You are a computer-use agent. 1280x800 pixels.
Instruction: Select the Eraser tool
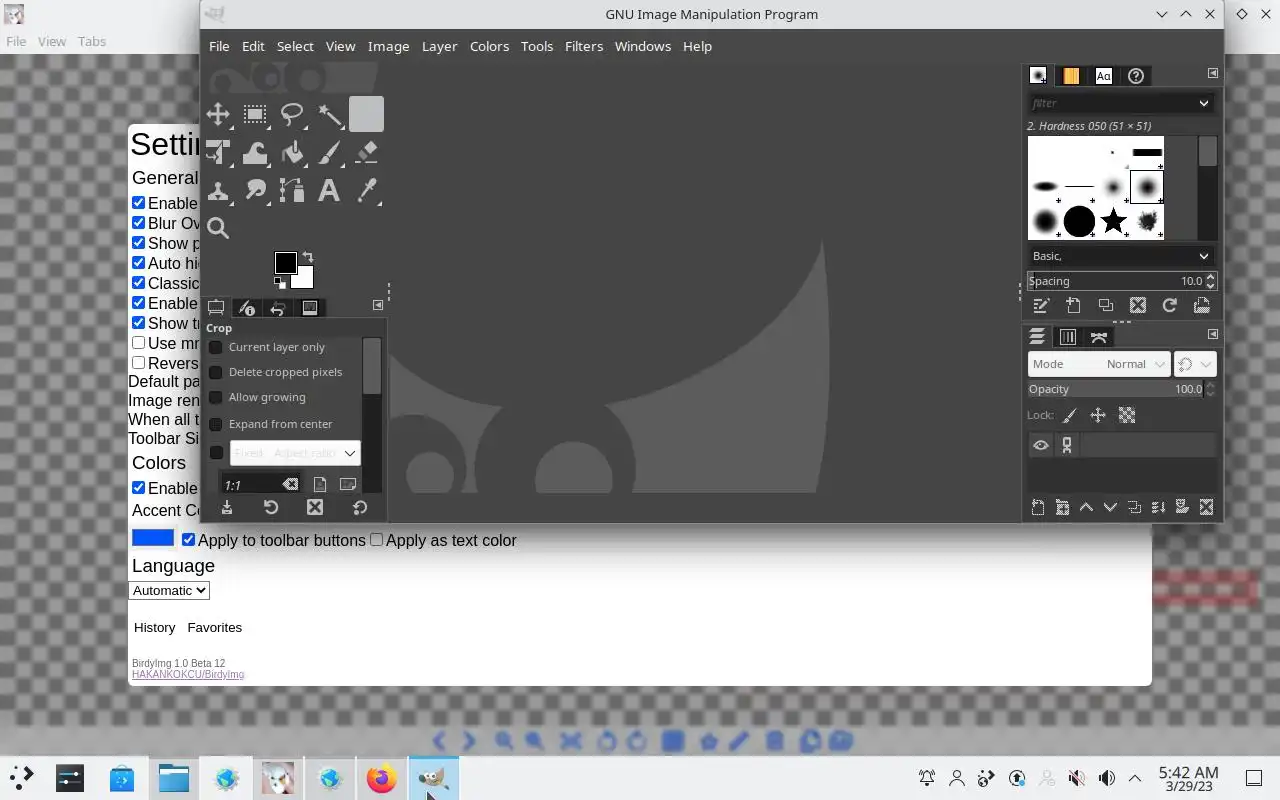(366, 152)
